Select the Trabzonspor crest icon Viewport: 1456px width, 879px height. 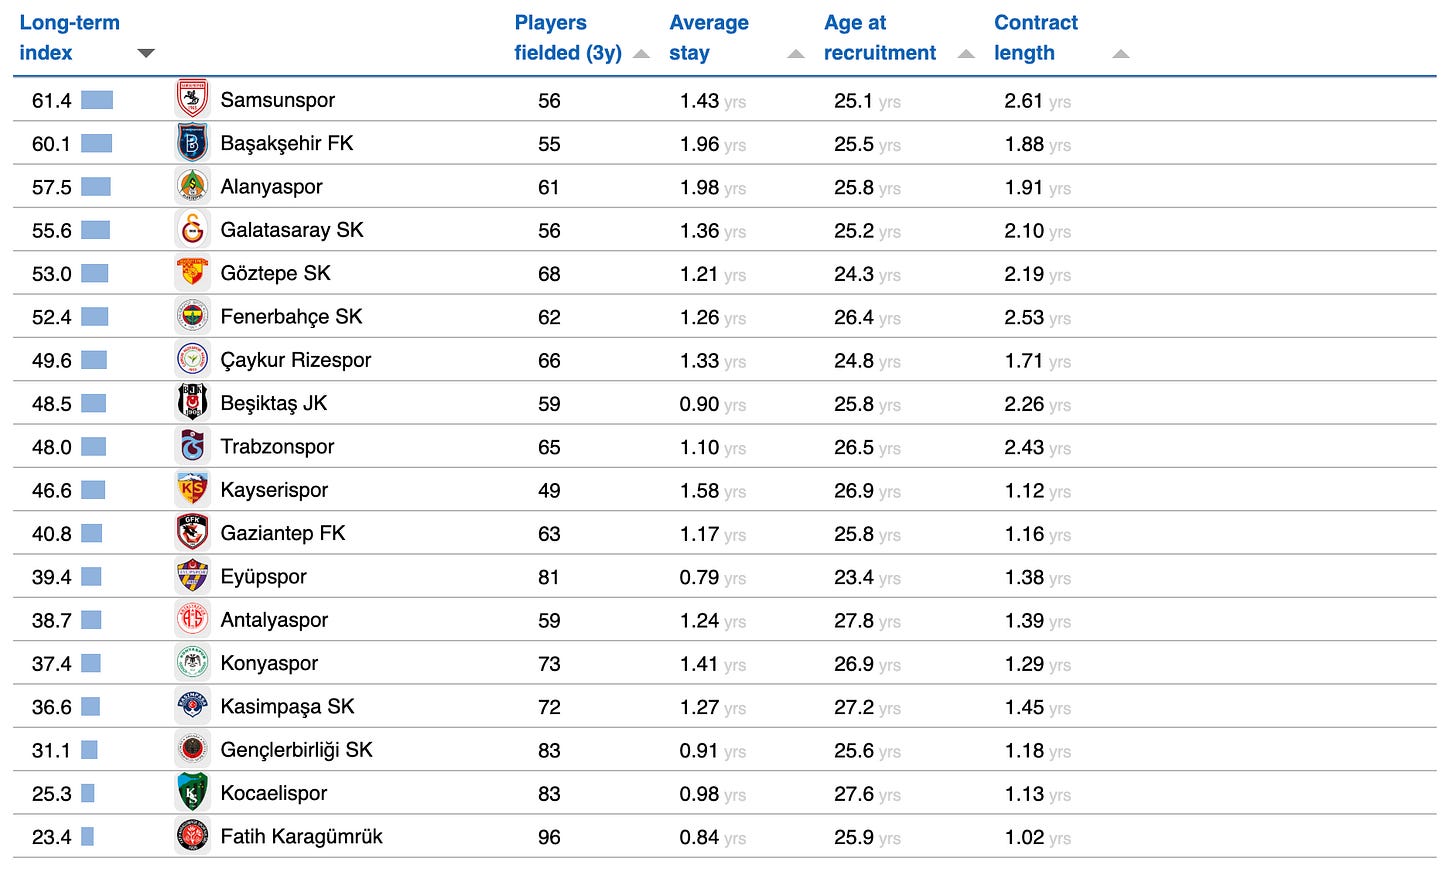coord(192,447)
